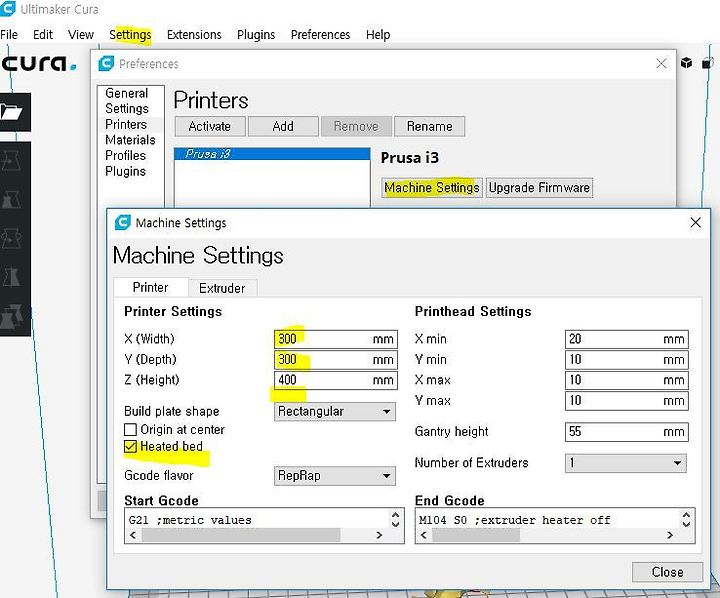Click the Cura logo in Preferences title bar
720x598 pixels.
tap(106, 63)
